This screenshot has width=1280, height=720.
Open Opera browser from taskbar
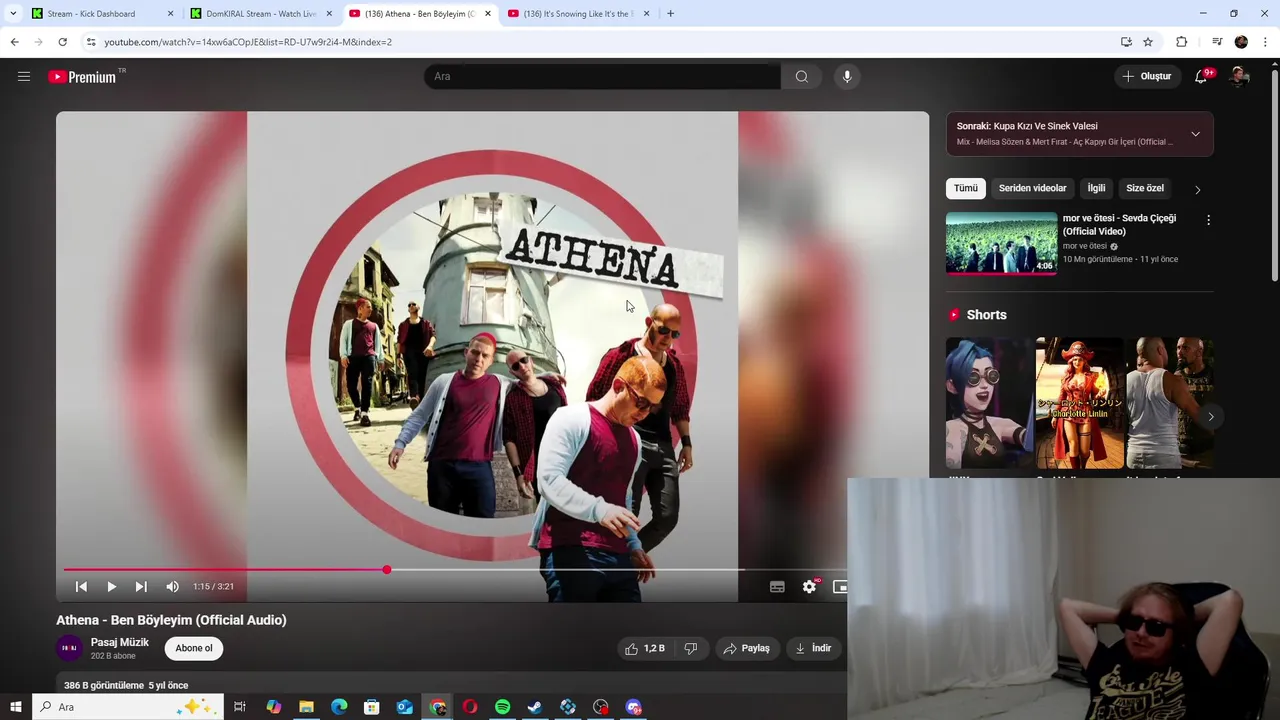[x=470, y=707]
